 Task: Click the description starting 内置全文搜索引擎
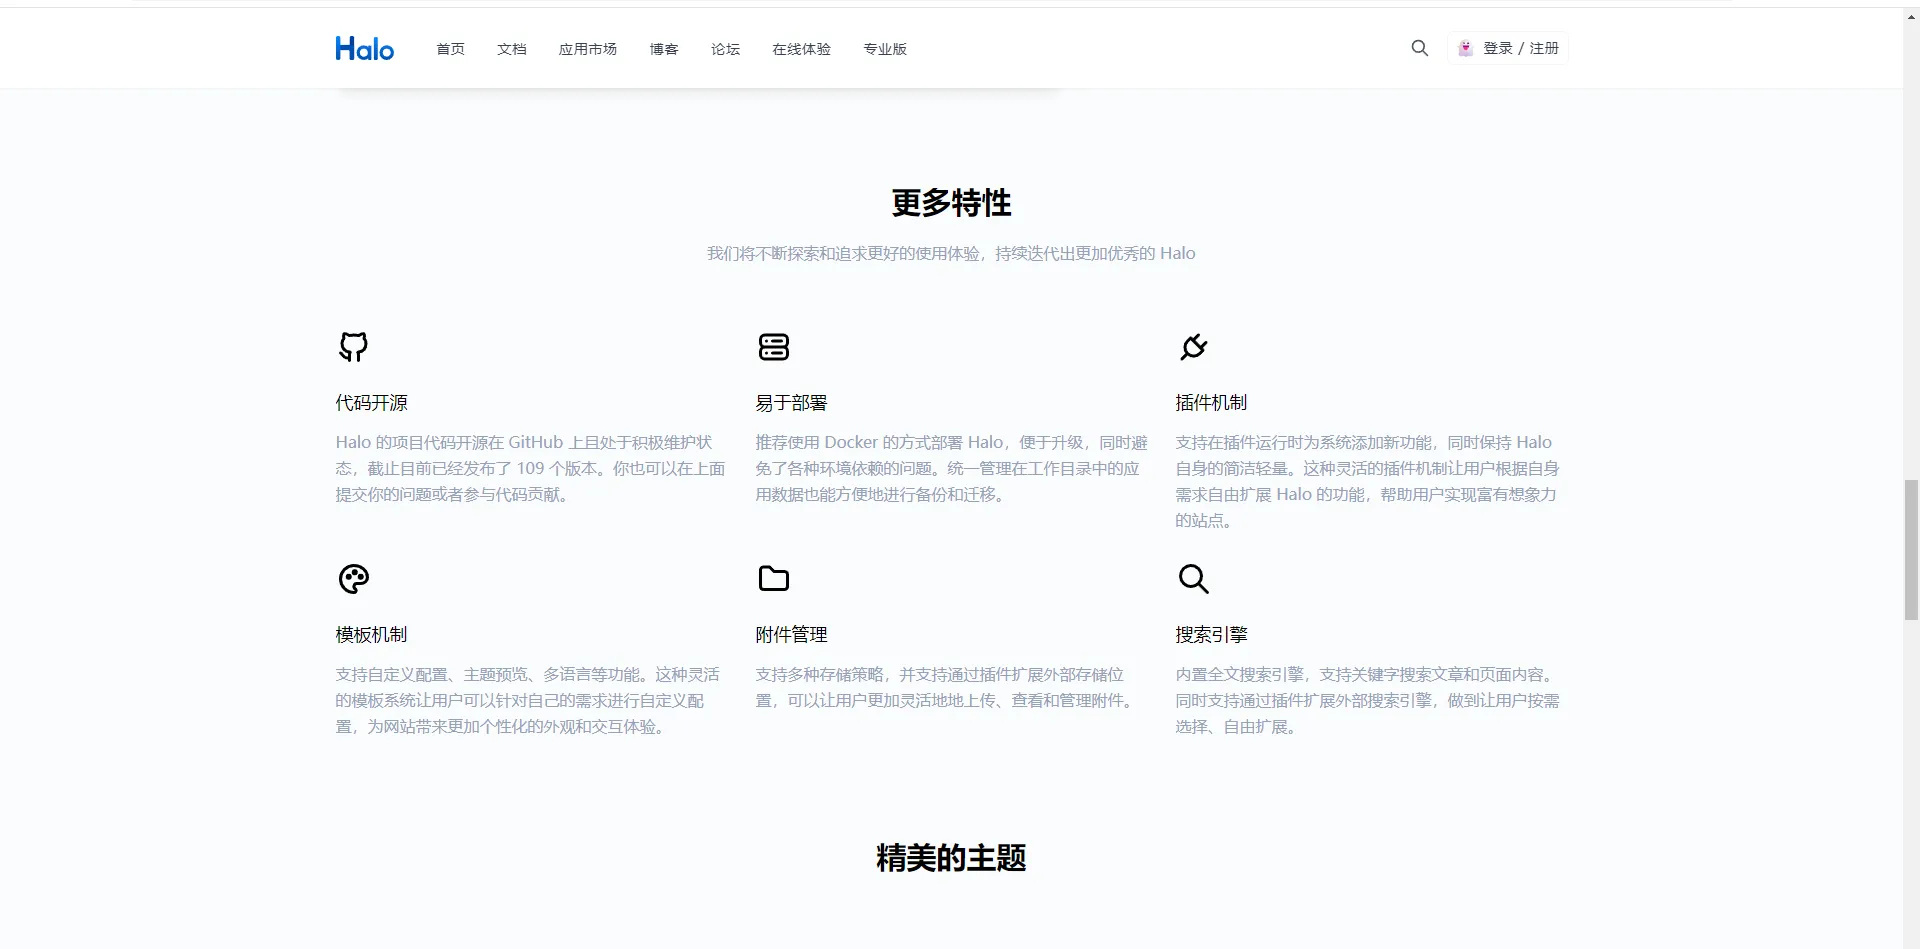click(x=1368, y=701)
